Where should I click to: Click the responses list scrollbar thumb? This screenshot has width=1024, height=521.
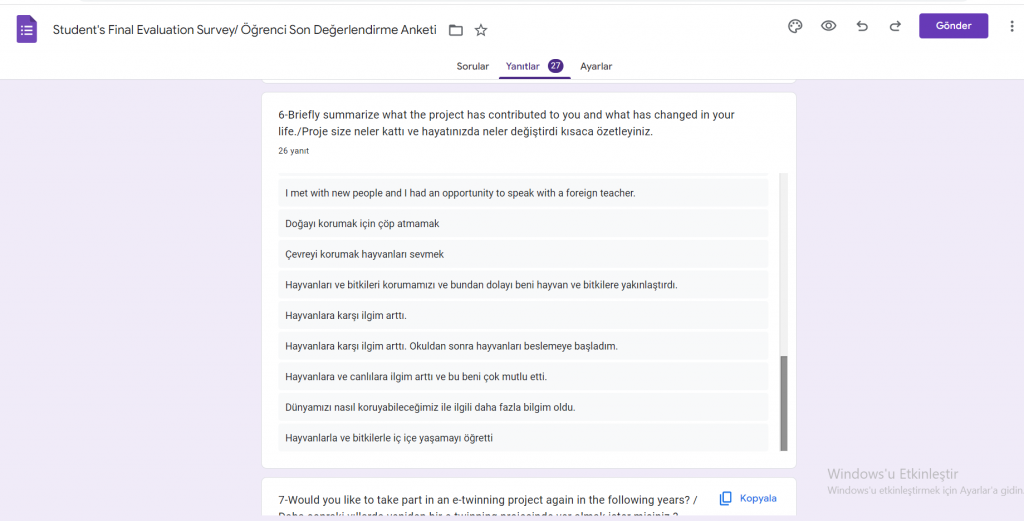point(783,402)
